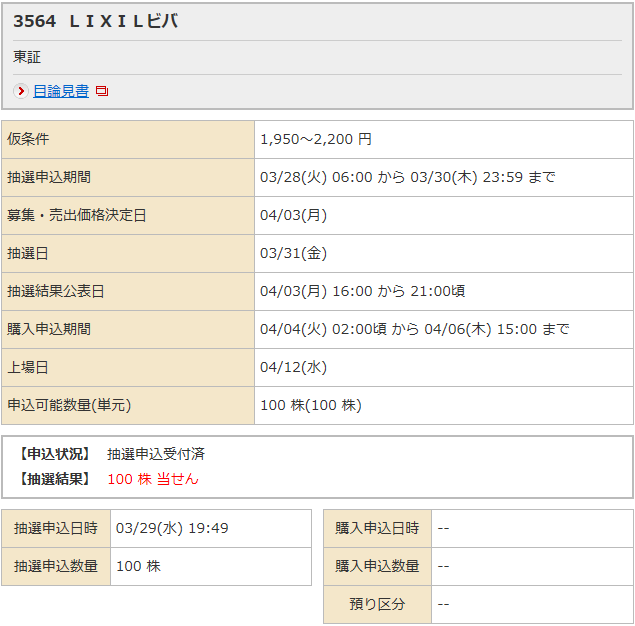The image size is (635, 626).
Task: Select the 抽選日 label cell
Action: [128, 253]
